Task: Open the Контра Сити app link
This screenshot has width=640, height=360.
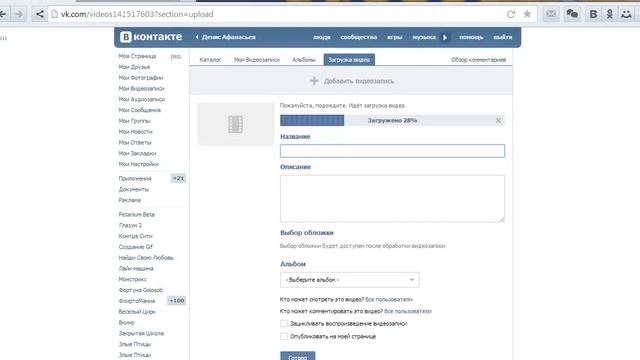Action: (136, 236)
